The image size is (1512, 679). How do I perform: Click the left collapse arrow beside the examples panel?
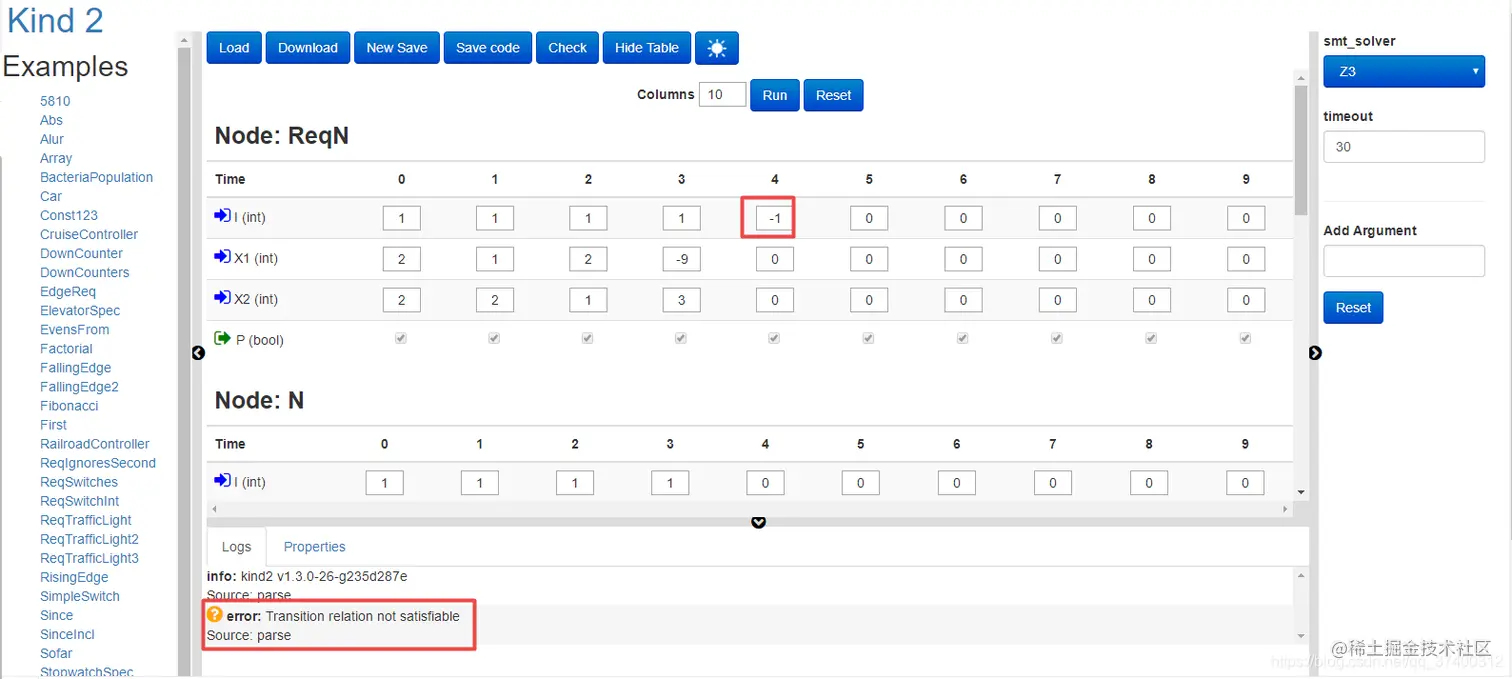click(x=198, y=353)
